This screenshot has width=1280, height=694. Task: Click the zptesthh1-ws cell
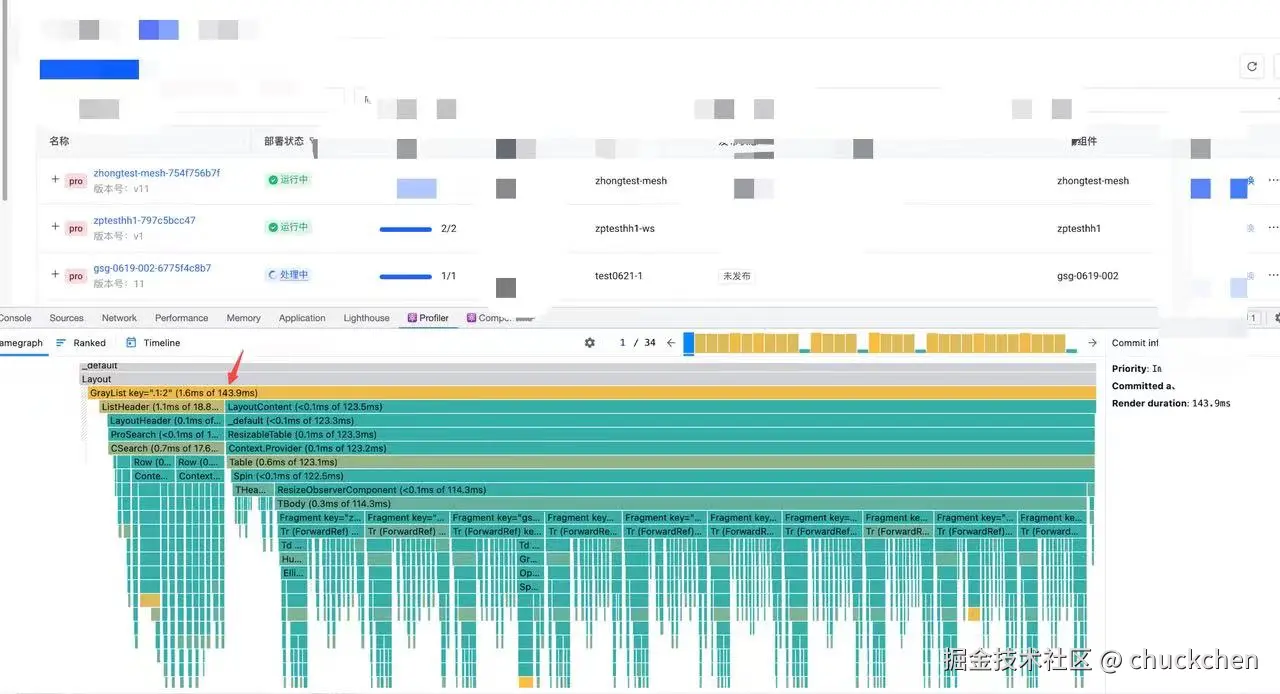(x=625, y=229)
